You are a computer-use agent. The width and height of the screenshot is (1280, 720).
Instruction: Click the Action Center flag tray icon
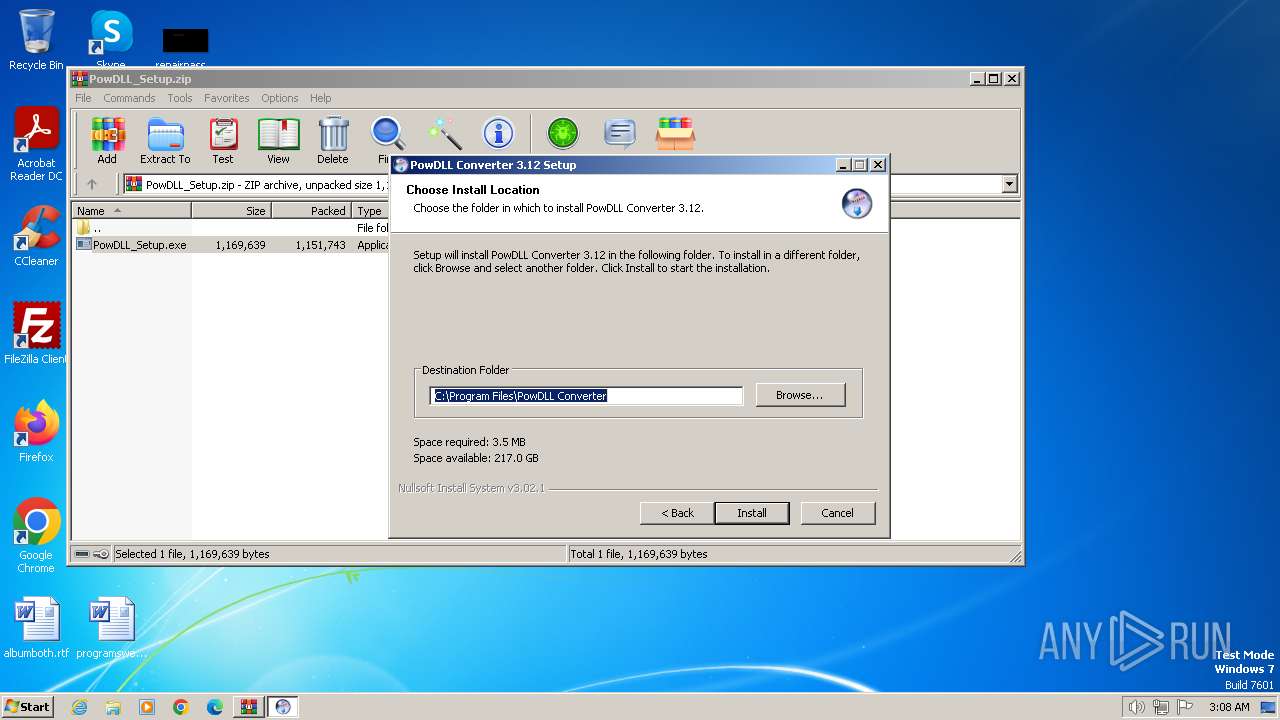(x=1185, y=707)
